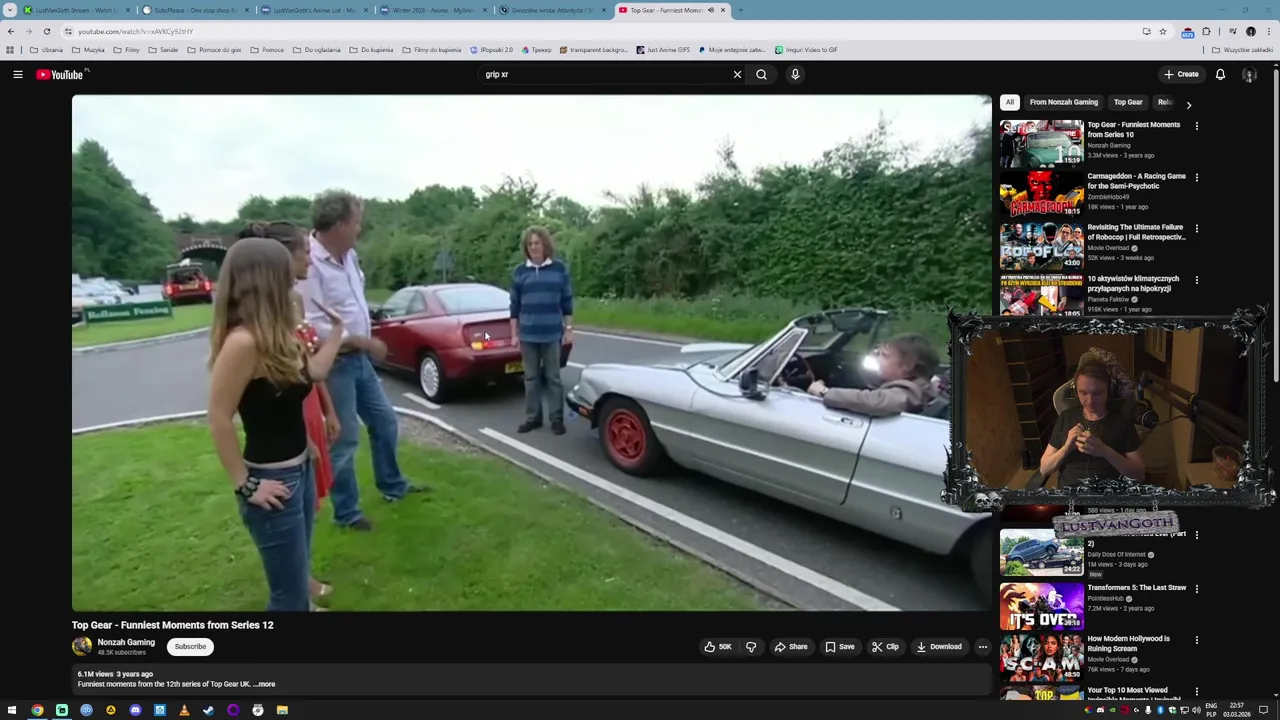
Task: Share the Top Gear video
Action: 790,647
